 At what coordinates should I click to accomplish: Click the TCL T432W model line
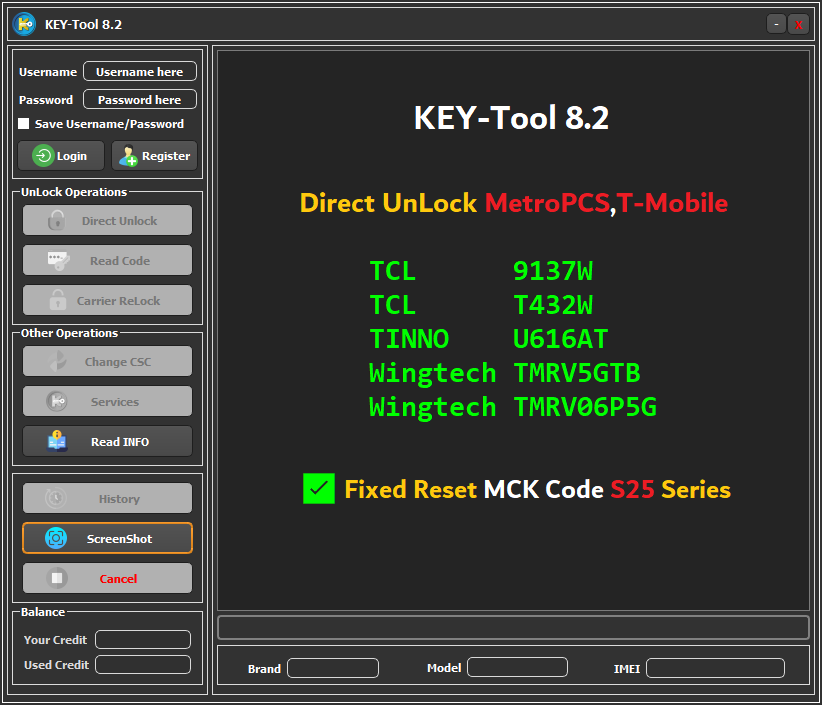(x=481, y=305)
